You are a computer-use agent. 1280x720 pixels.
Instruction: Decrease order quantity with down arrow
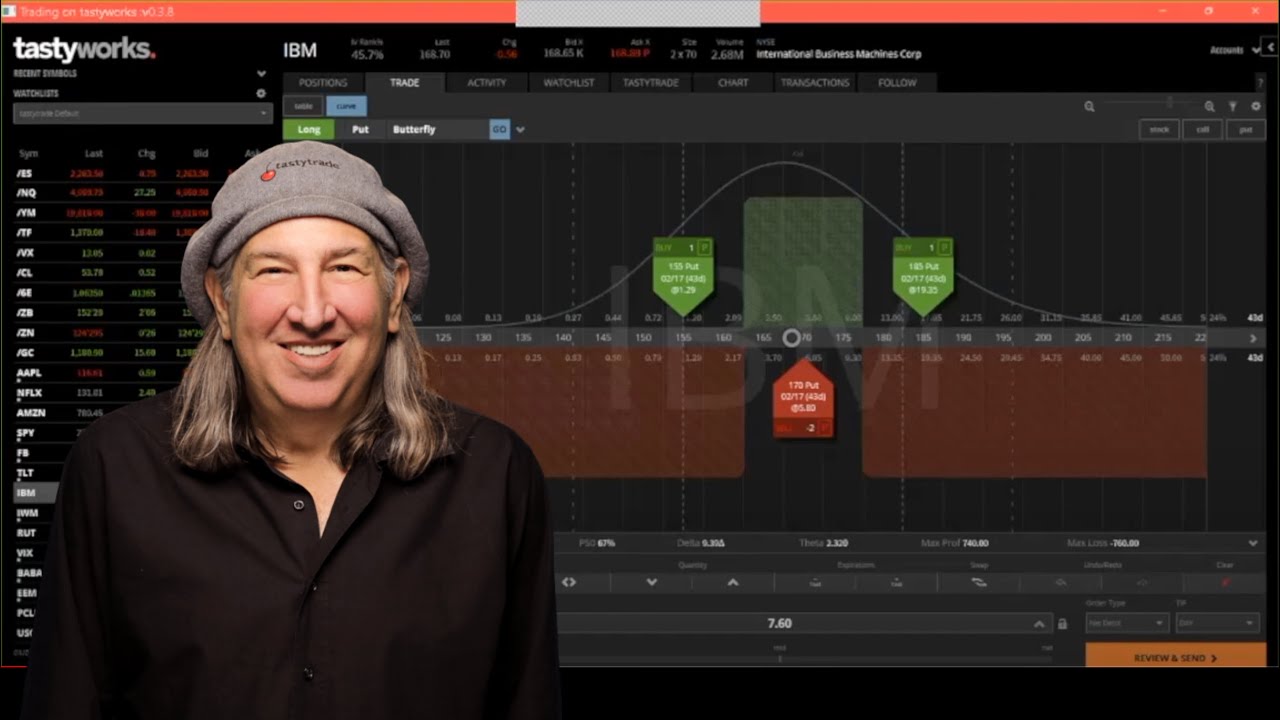652,582
